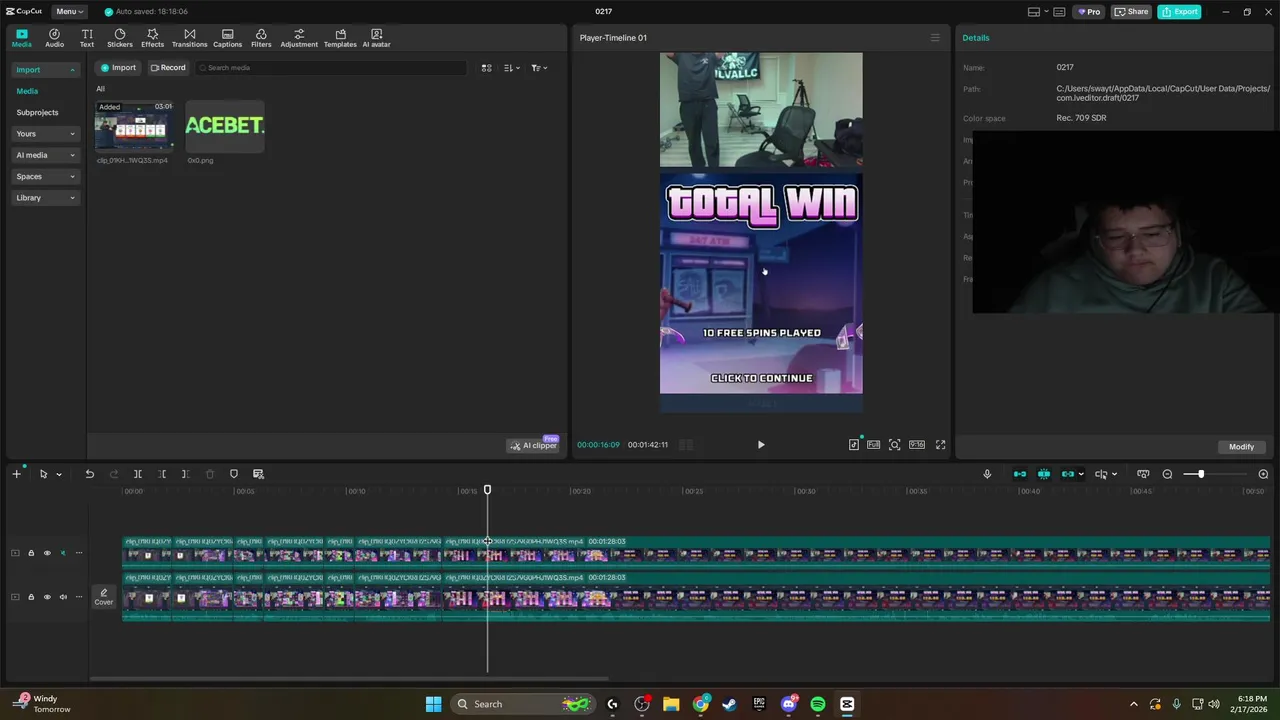Open the media sort dropdown
This screenshot has width=1280, height=720.
[x=512, y=68]
